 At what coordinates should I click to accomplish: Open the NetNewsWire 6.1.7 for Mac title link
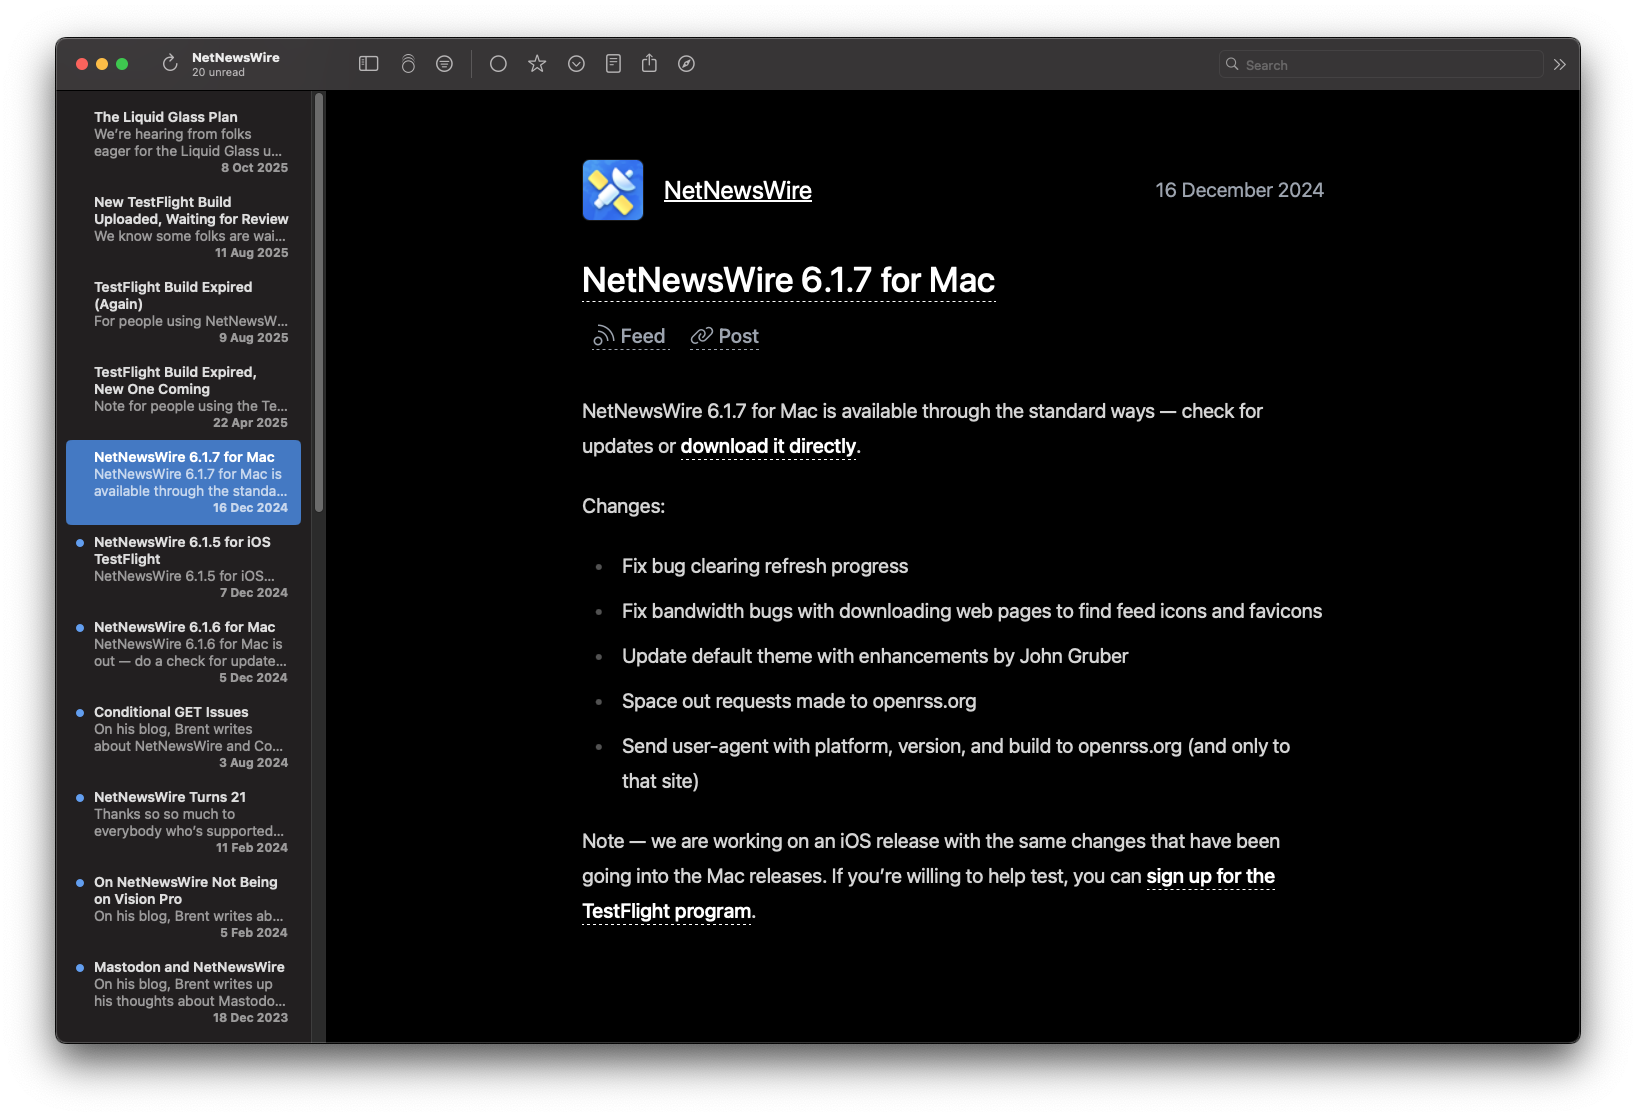point(789,281)
